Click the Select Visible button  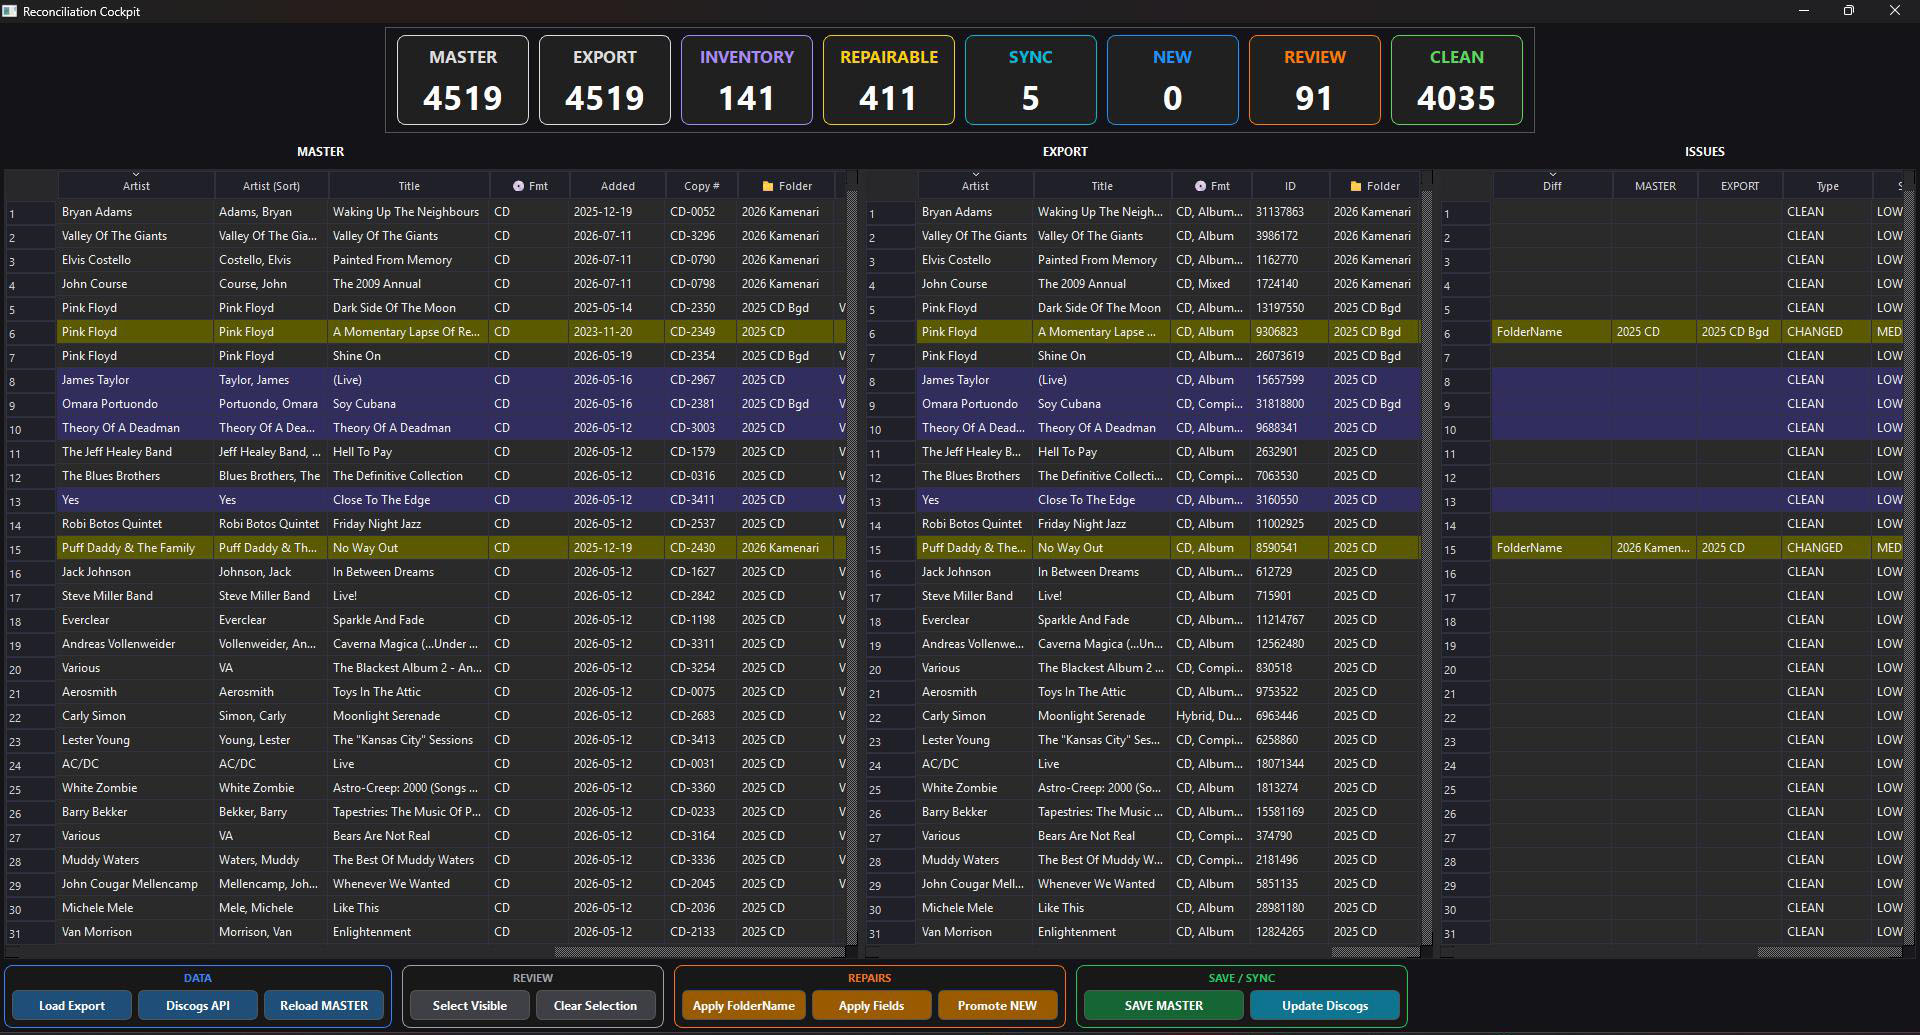pos(470,1005)
